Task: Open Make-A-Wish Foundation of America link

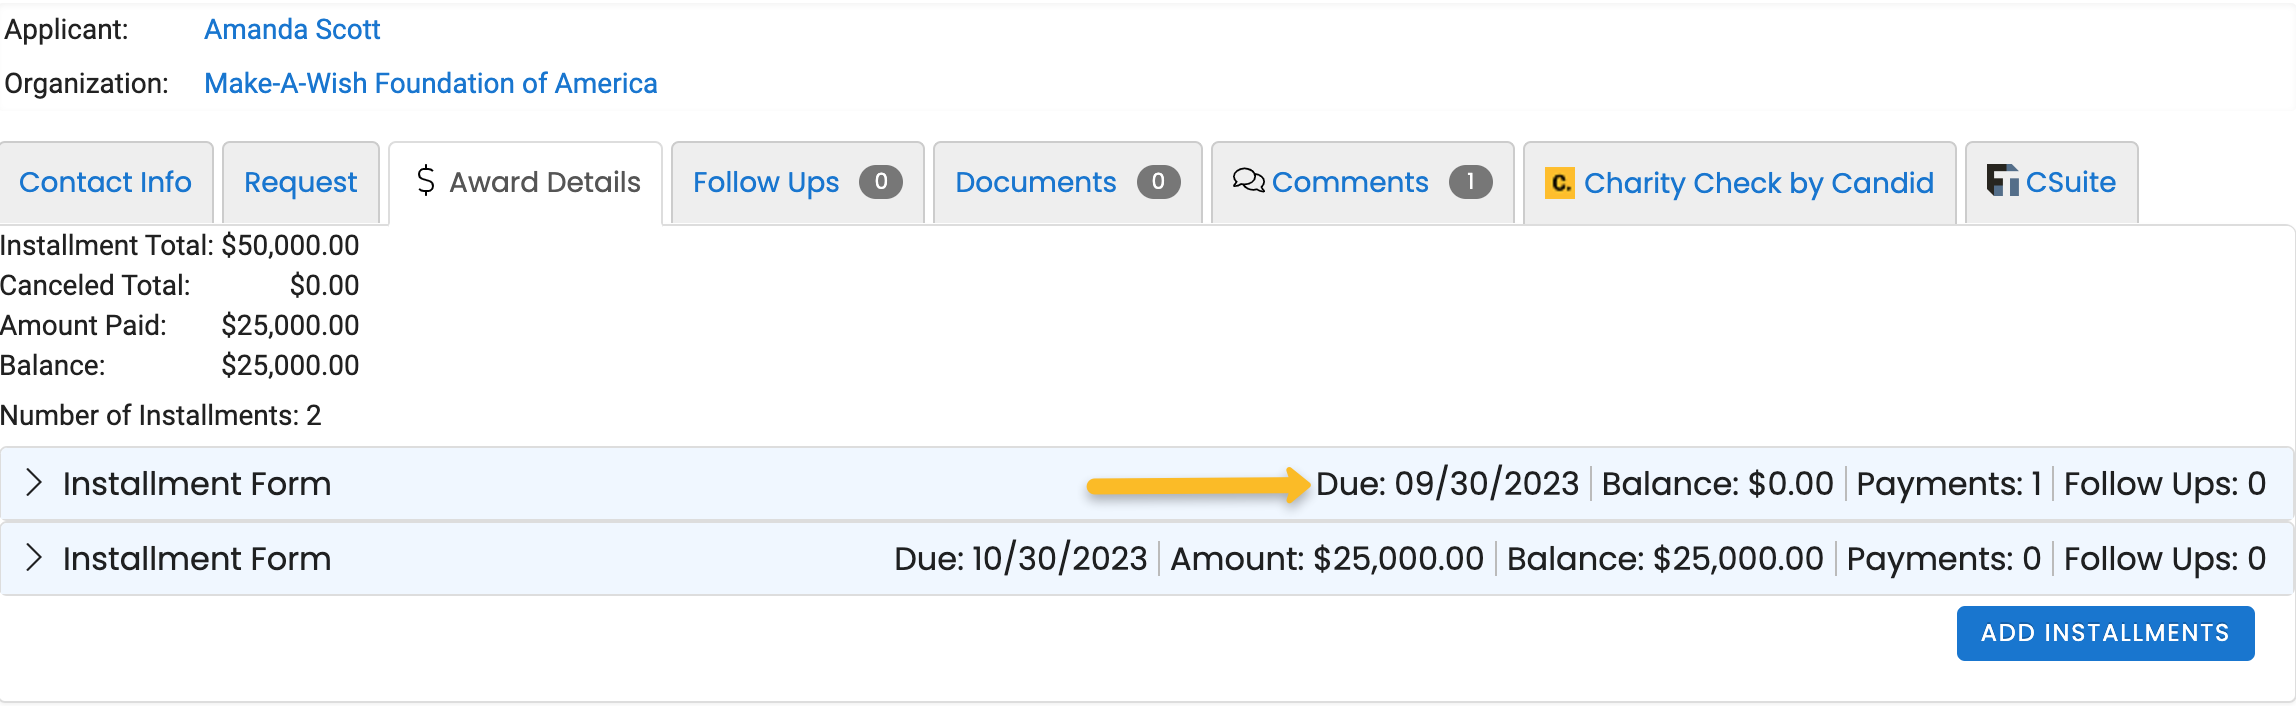Action: (431, 84)
